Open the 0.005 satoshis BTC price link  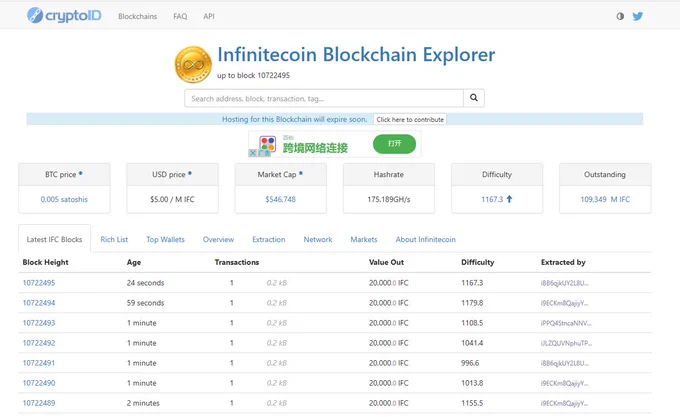coord(64,199)
